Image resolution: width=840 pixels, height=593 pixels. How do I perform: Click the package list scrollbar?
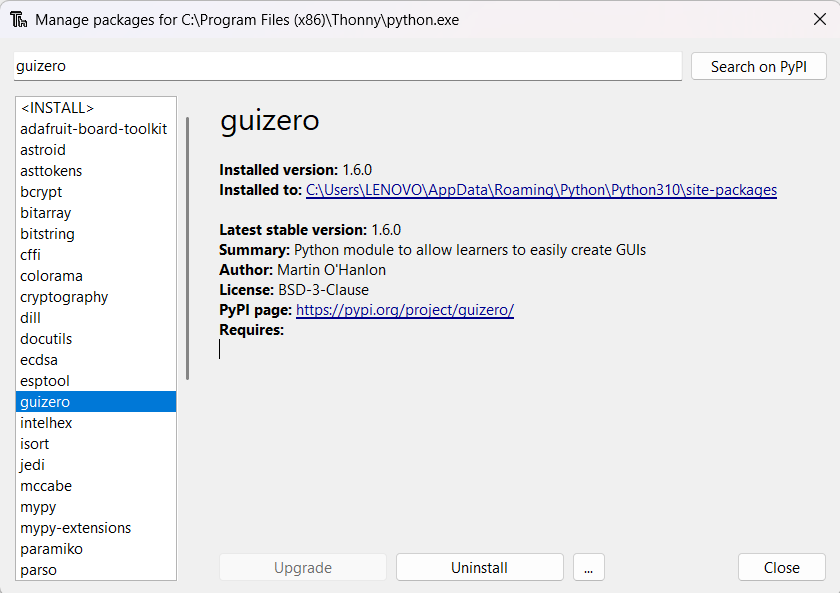[x=188, y=249]
